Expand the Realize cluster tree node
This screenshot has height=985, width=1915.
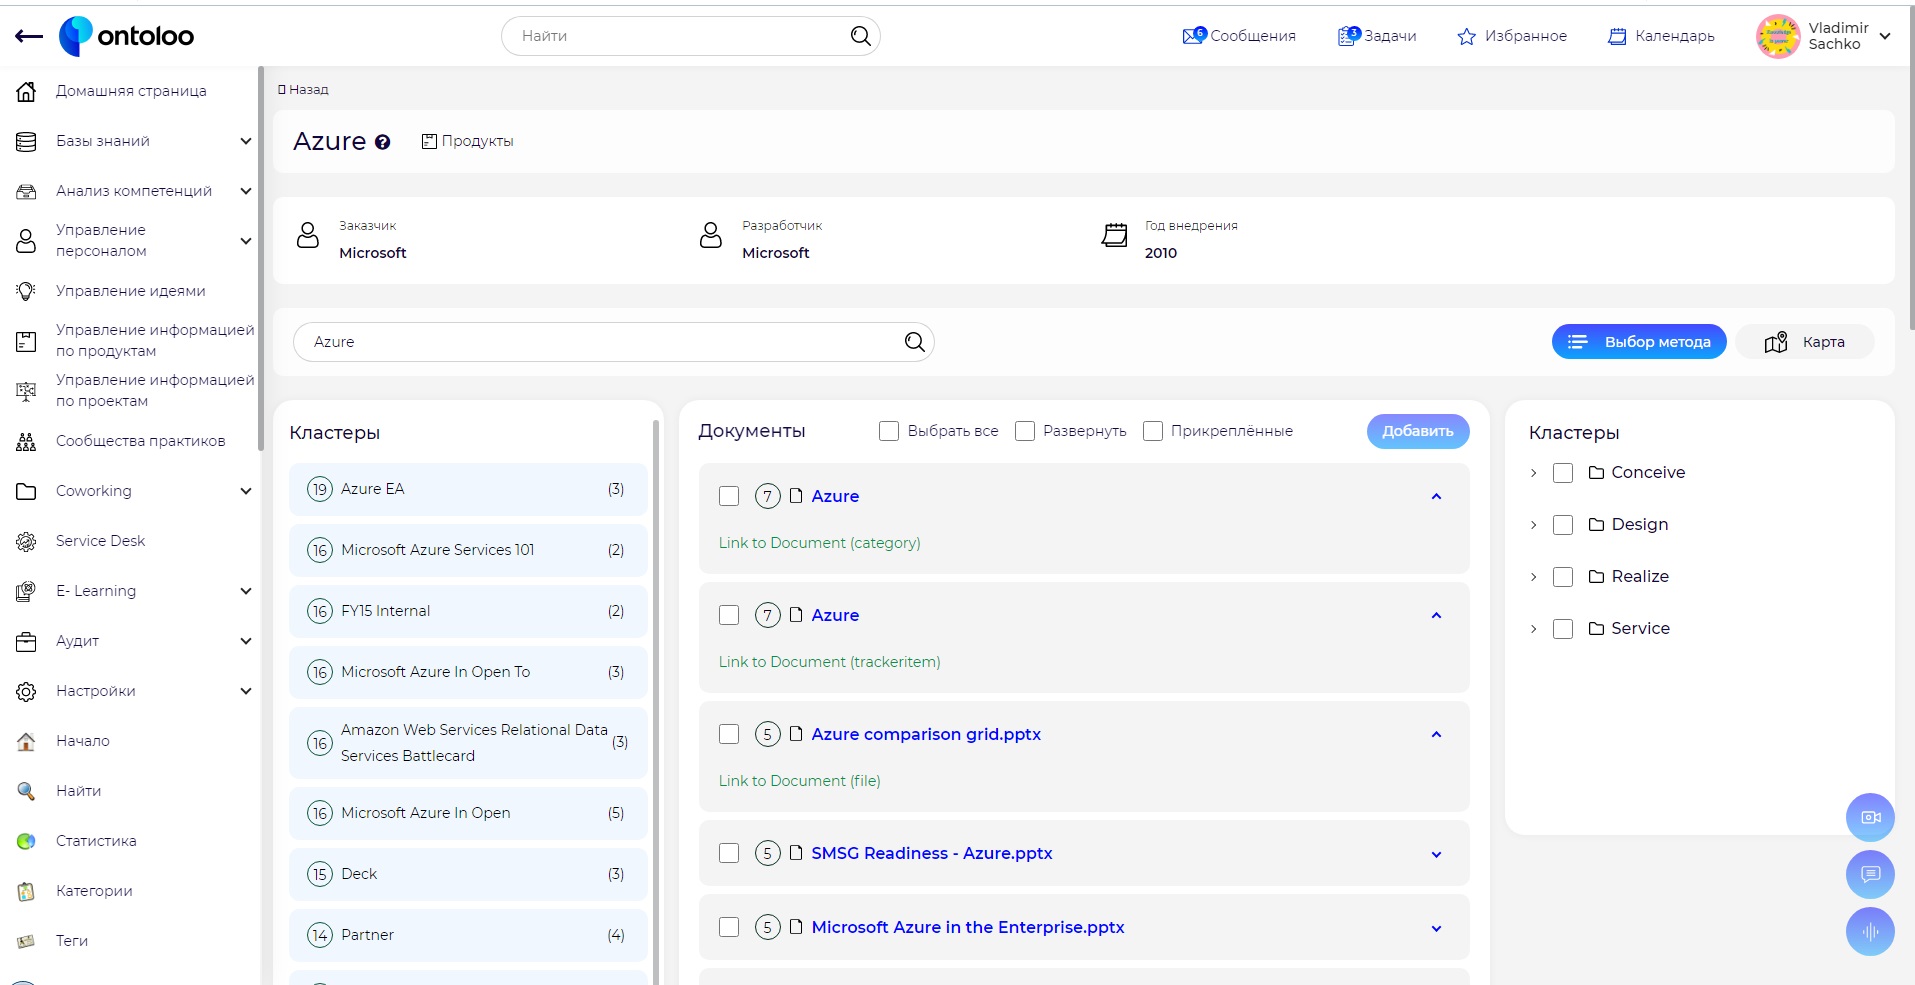pos(1533,577)
